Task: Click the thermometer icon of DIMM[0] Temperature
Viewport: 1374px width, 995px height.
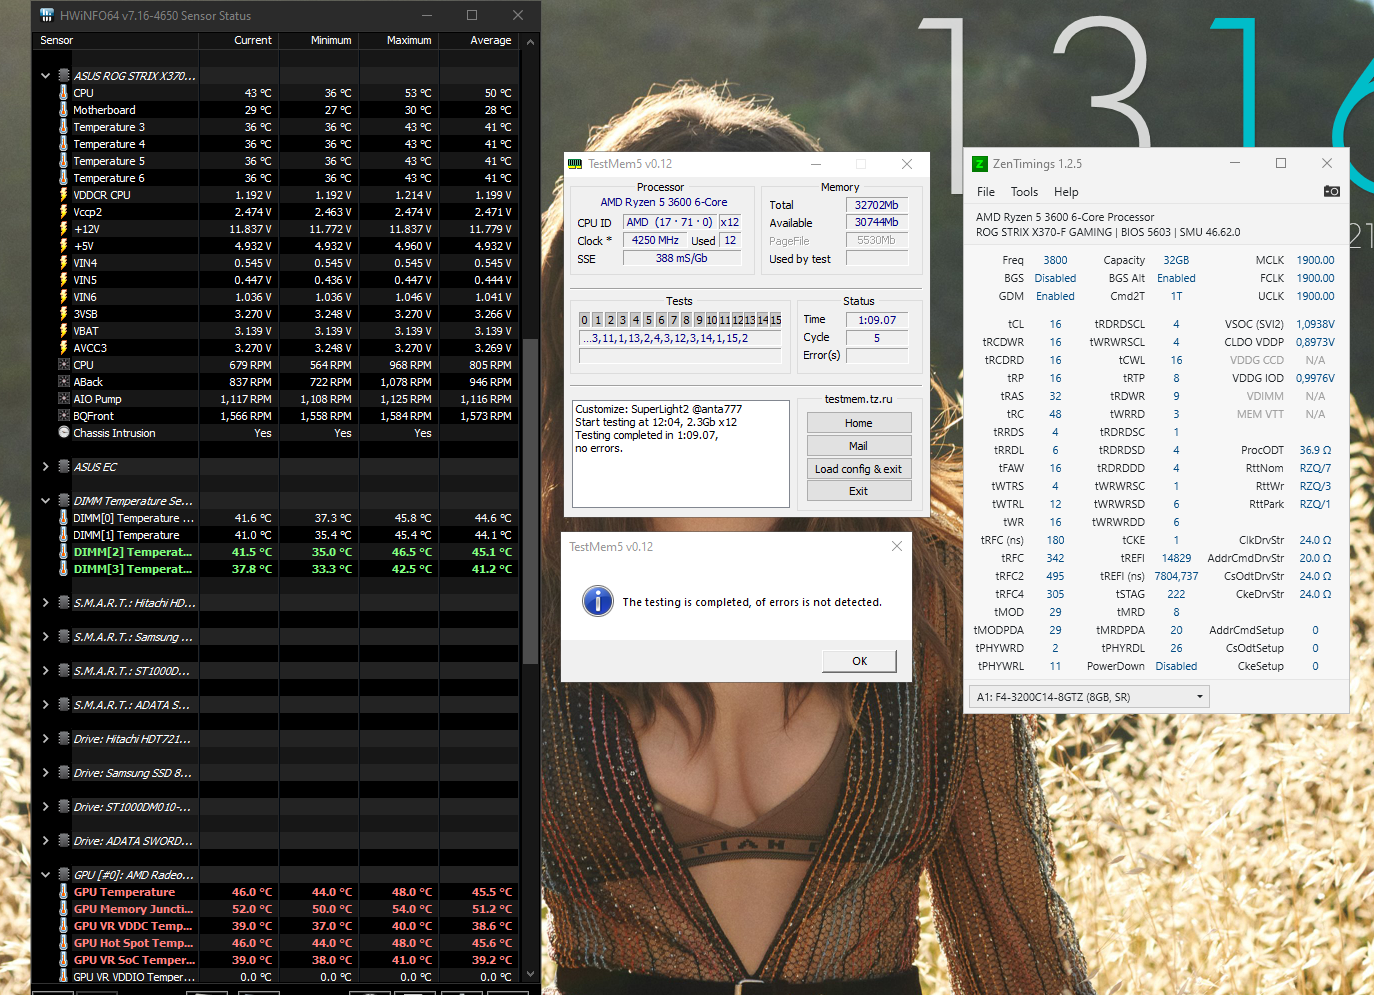Action: click(64, 518)
